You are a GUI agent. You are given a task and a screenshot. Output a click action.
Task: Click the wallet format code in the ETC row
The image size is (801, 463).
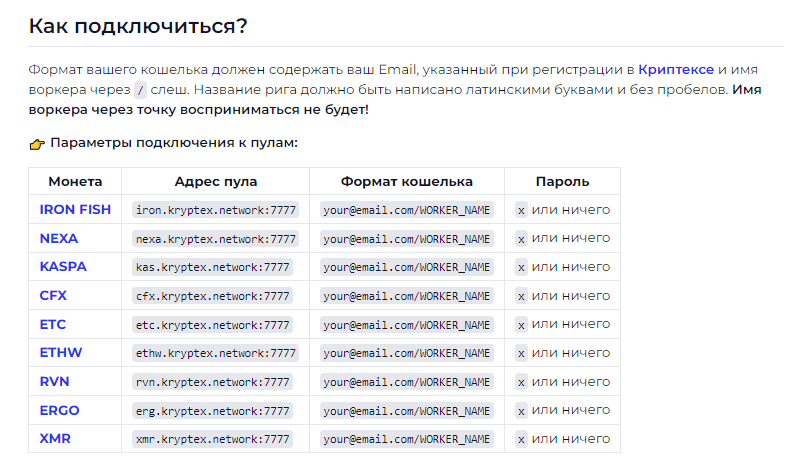(x=407, y=325)
